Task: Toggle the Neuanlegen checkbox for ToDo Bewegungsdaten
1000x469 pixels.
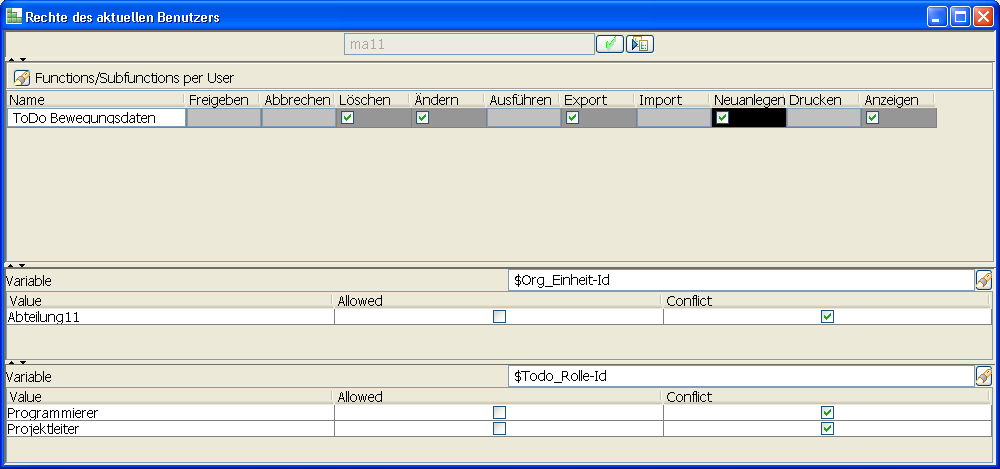Action: [x=723, y=118]
